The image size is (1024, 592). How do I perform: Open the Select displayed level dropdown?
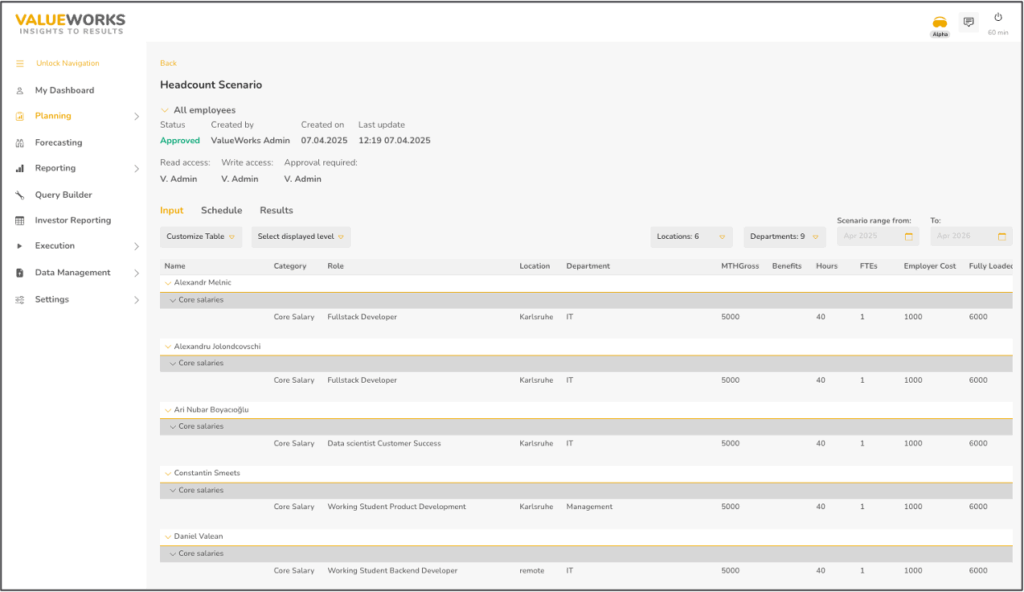click(300, 237)
